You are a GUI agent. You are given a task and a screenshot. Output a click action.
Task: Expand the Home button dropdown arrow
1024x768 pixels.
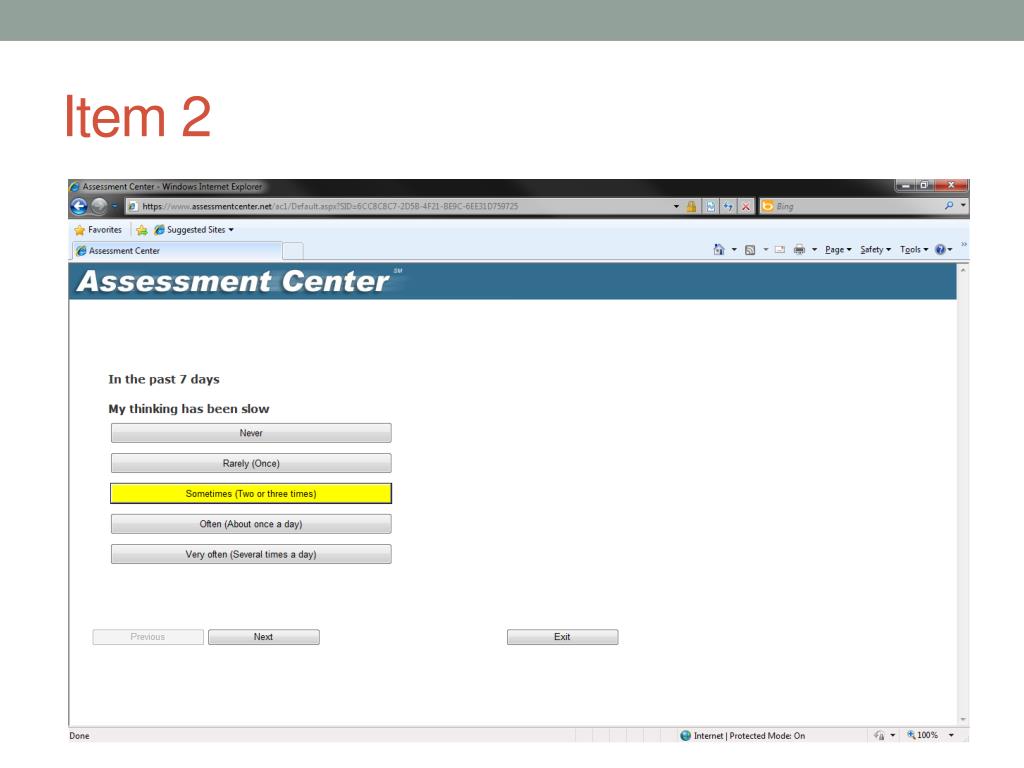tap(734, 249)
